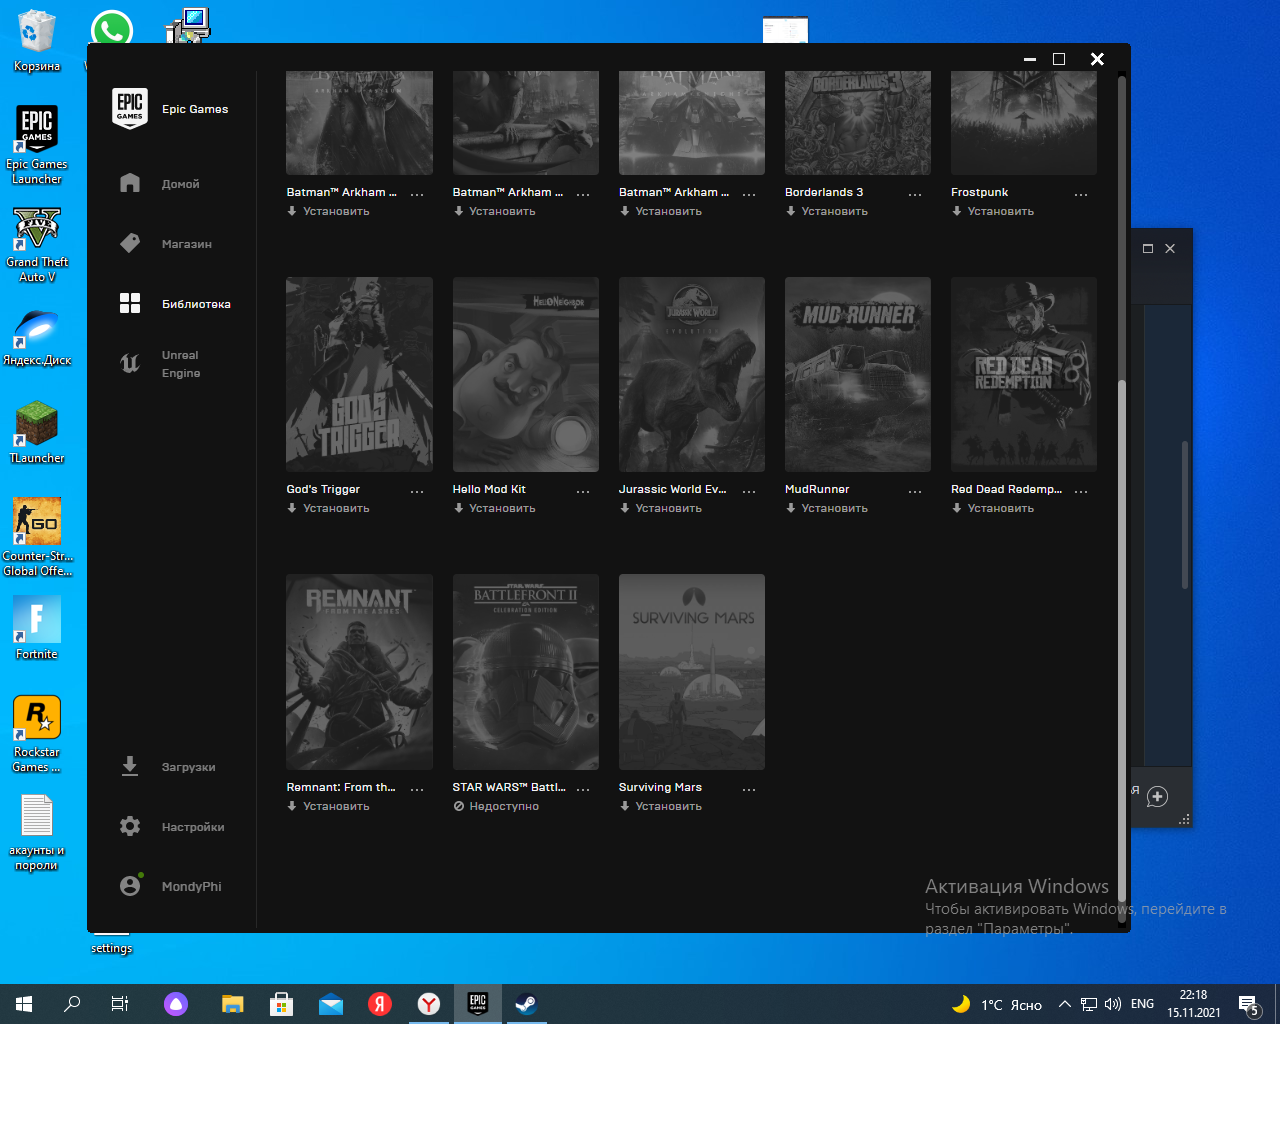The height and width of the screenshot is (1121, 1280).
Task: Open options menu for Jurassic World Evolution
Action: pos(749,491)
